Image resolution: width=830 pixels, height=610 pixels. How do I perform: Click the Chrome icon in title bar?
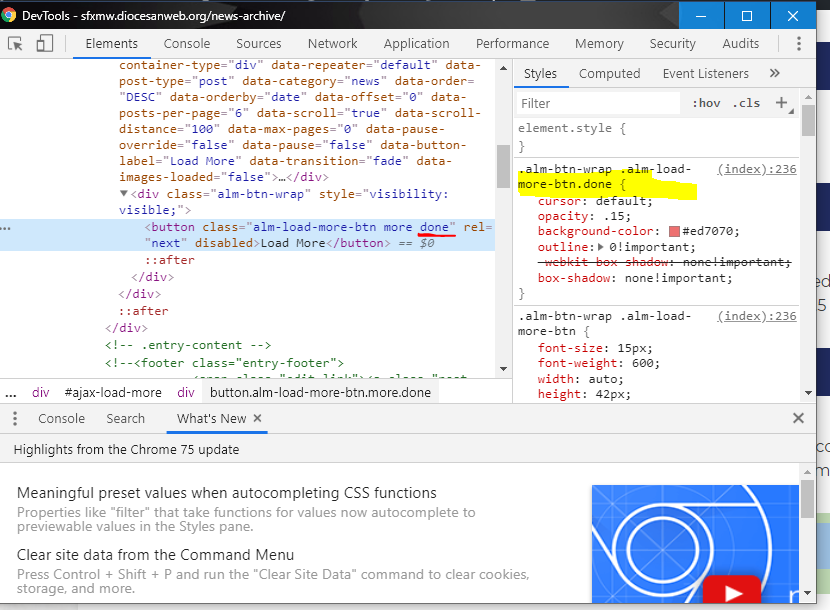[x=10, y=16]
